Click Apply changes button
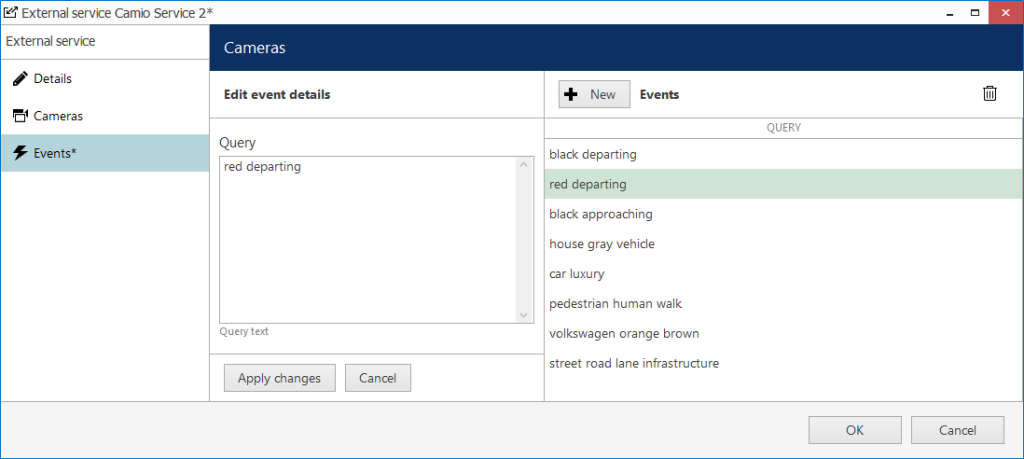The width and height of the screenshot is (1024, 459). point(280,378)
